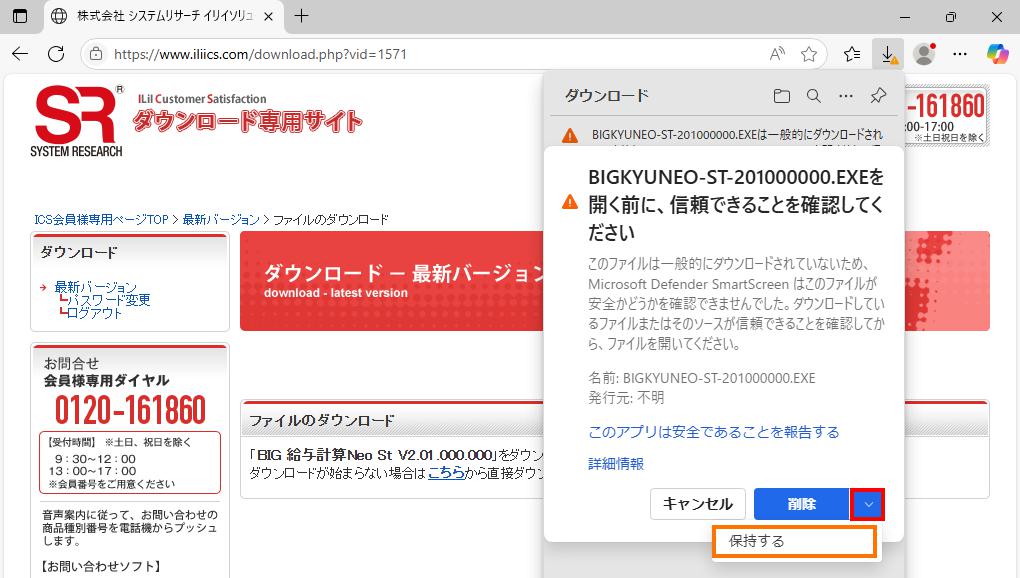This screenshot has width=1020, height=578.
Task: Restore down the browser window
Action: pyautogui.click(x=951, y=17)
